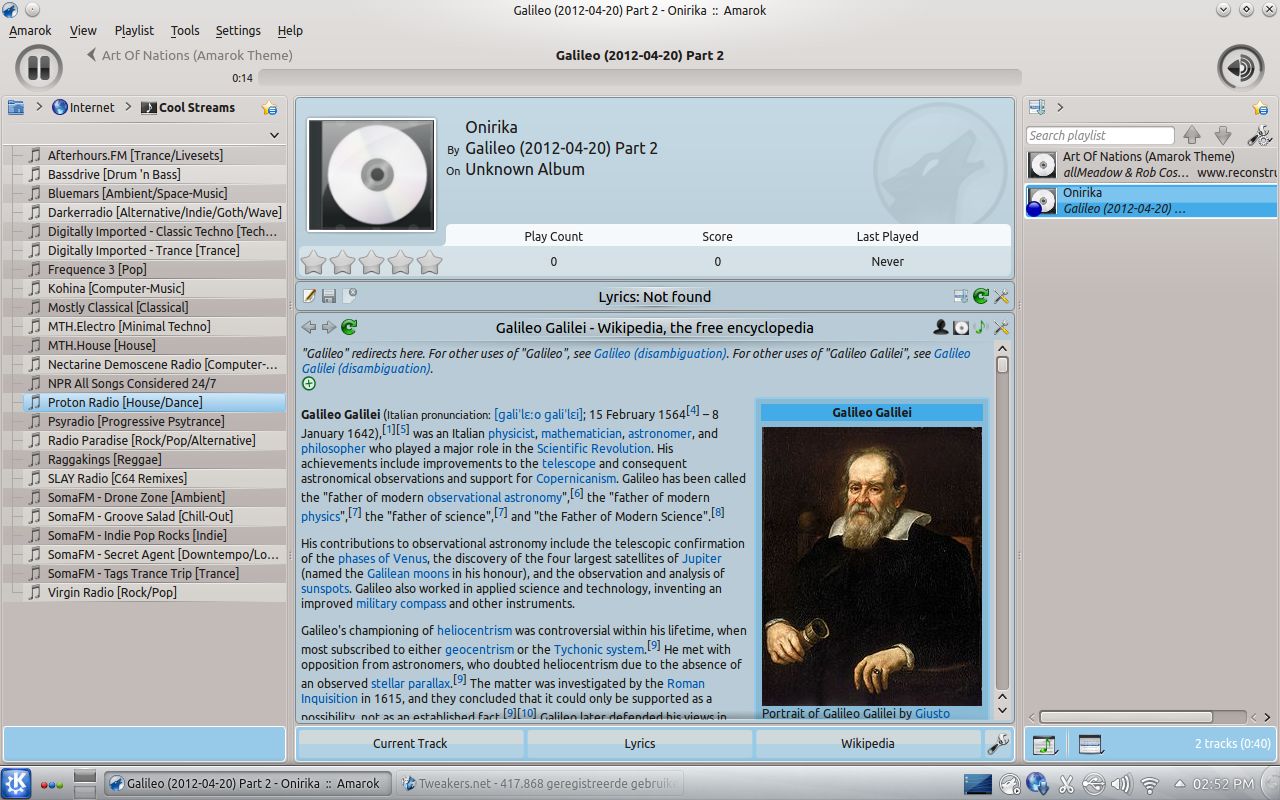Image resolution: width=1280 pixels, height=800 pixels.
Task: Toggle lyrics auto-scroll icon
Action: click(x=961, y=296)
